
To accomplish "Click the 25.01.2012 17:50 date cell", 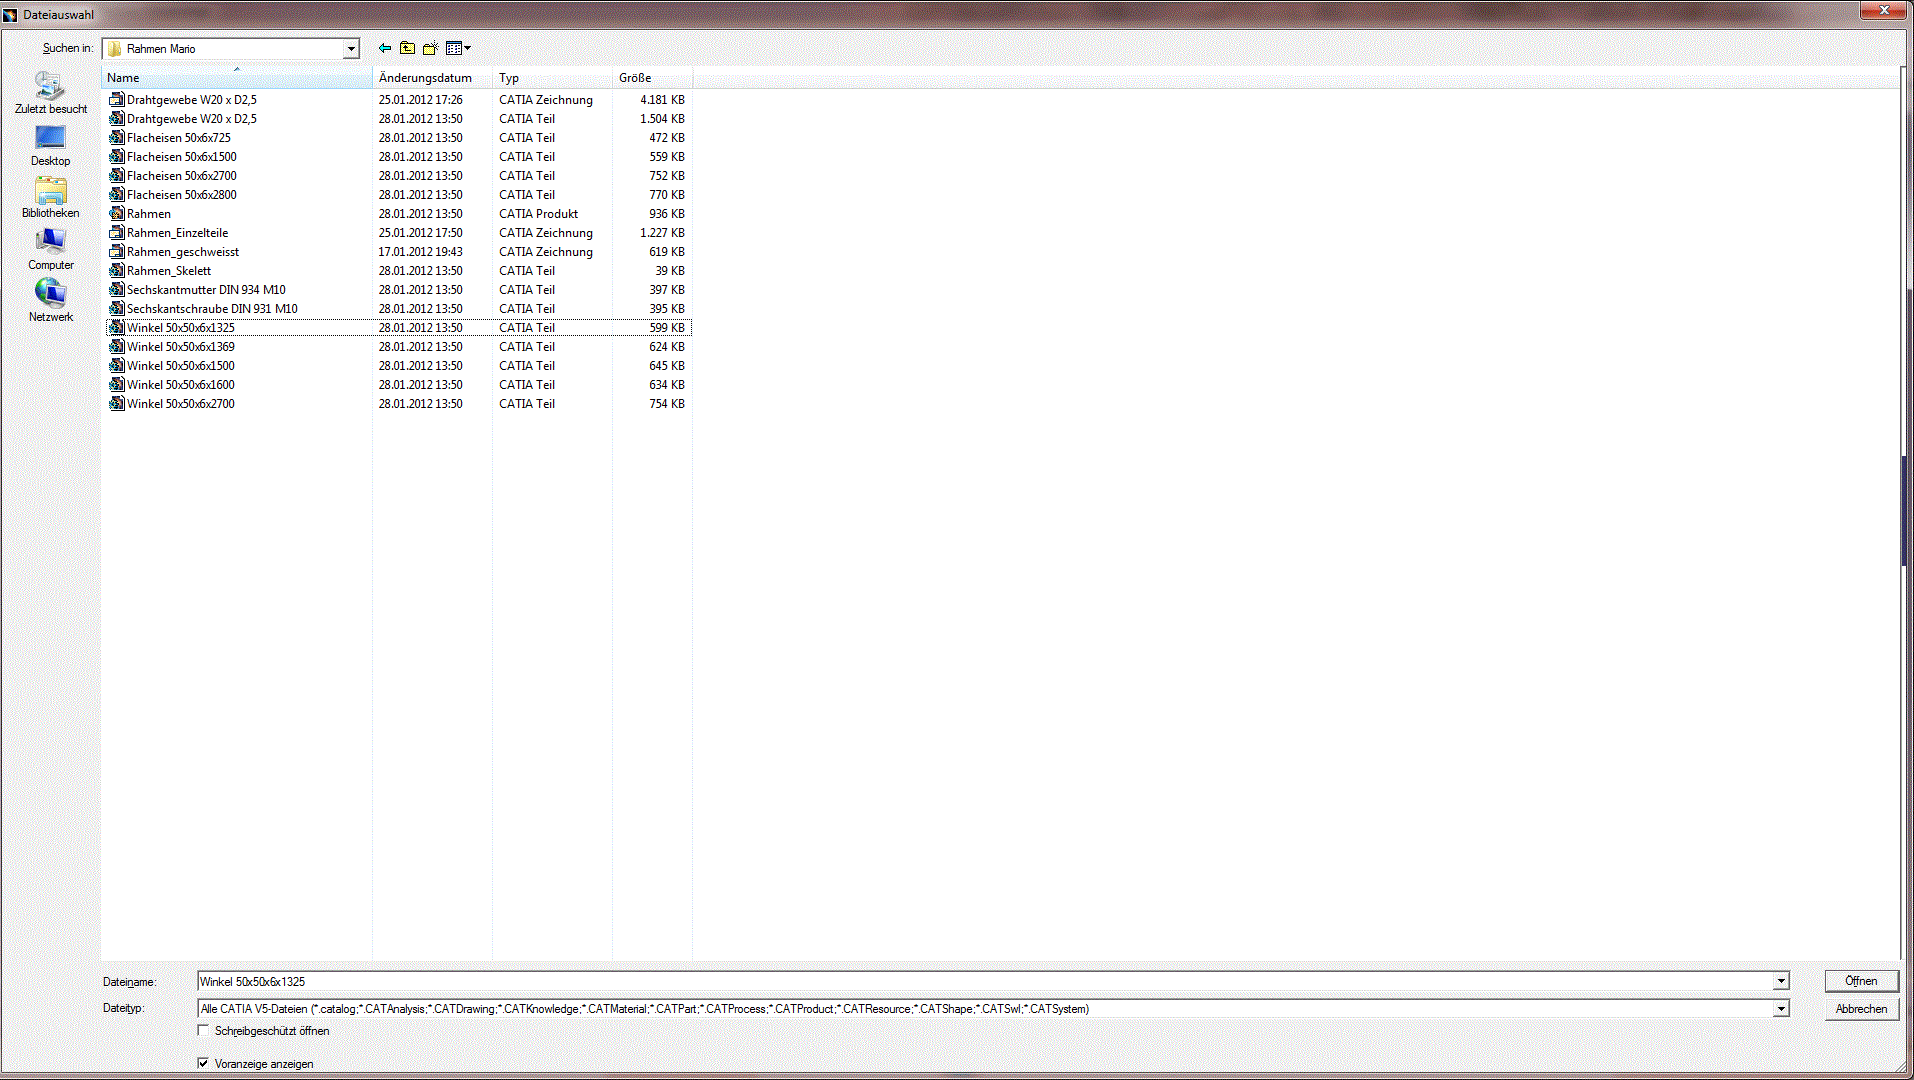I will pyautogui.click(x=420, y=232).
